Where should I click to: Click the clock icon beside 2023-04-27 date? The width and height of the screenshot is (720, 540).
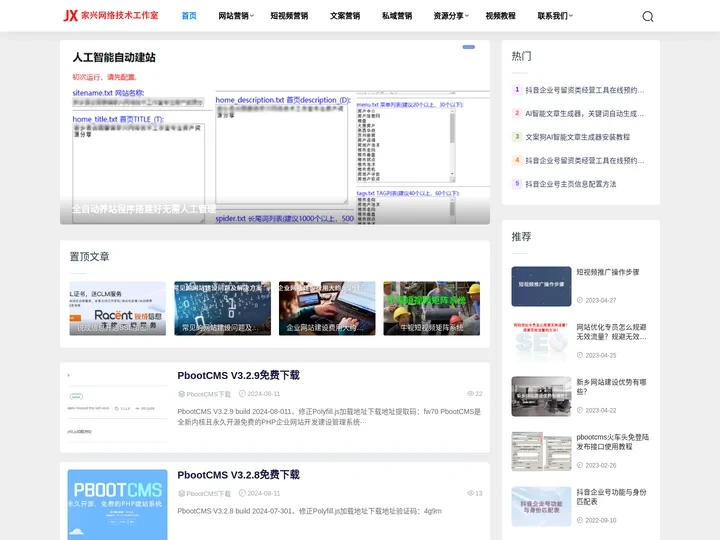click(x=580, y=300)
